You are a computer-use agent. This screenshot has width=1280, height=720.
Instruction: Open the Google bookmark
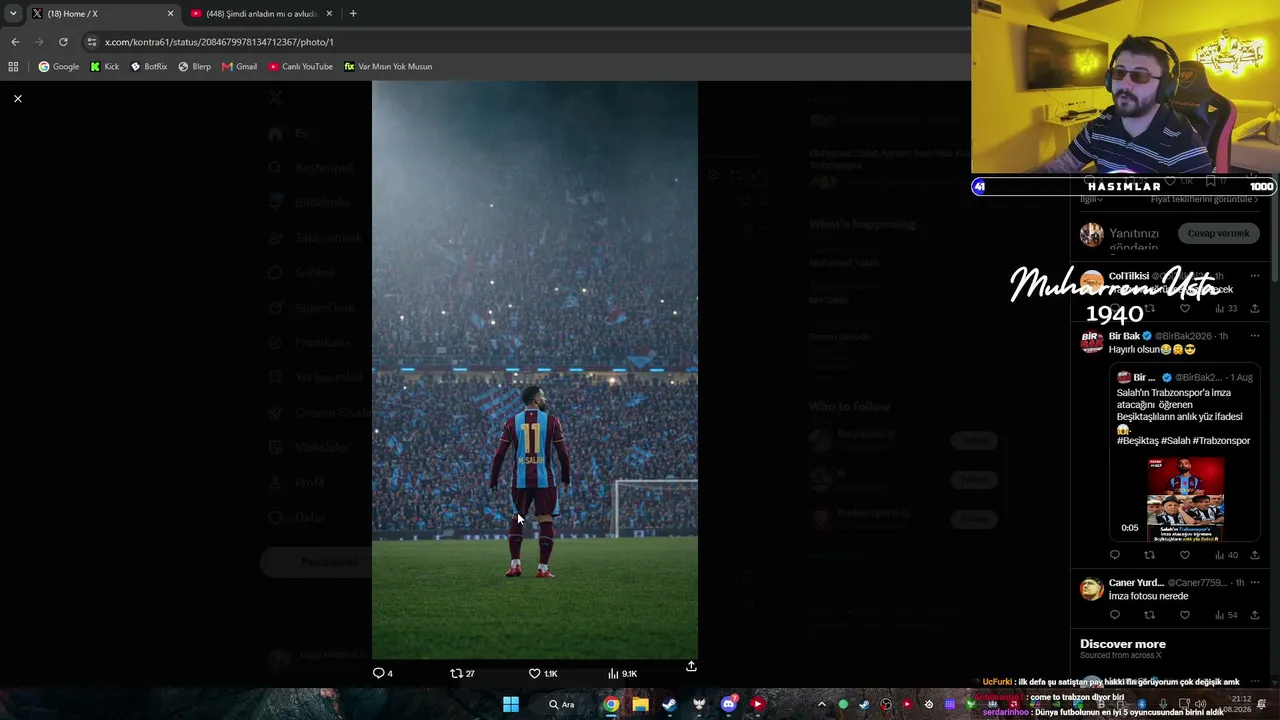(59, 67)
